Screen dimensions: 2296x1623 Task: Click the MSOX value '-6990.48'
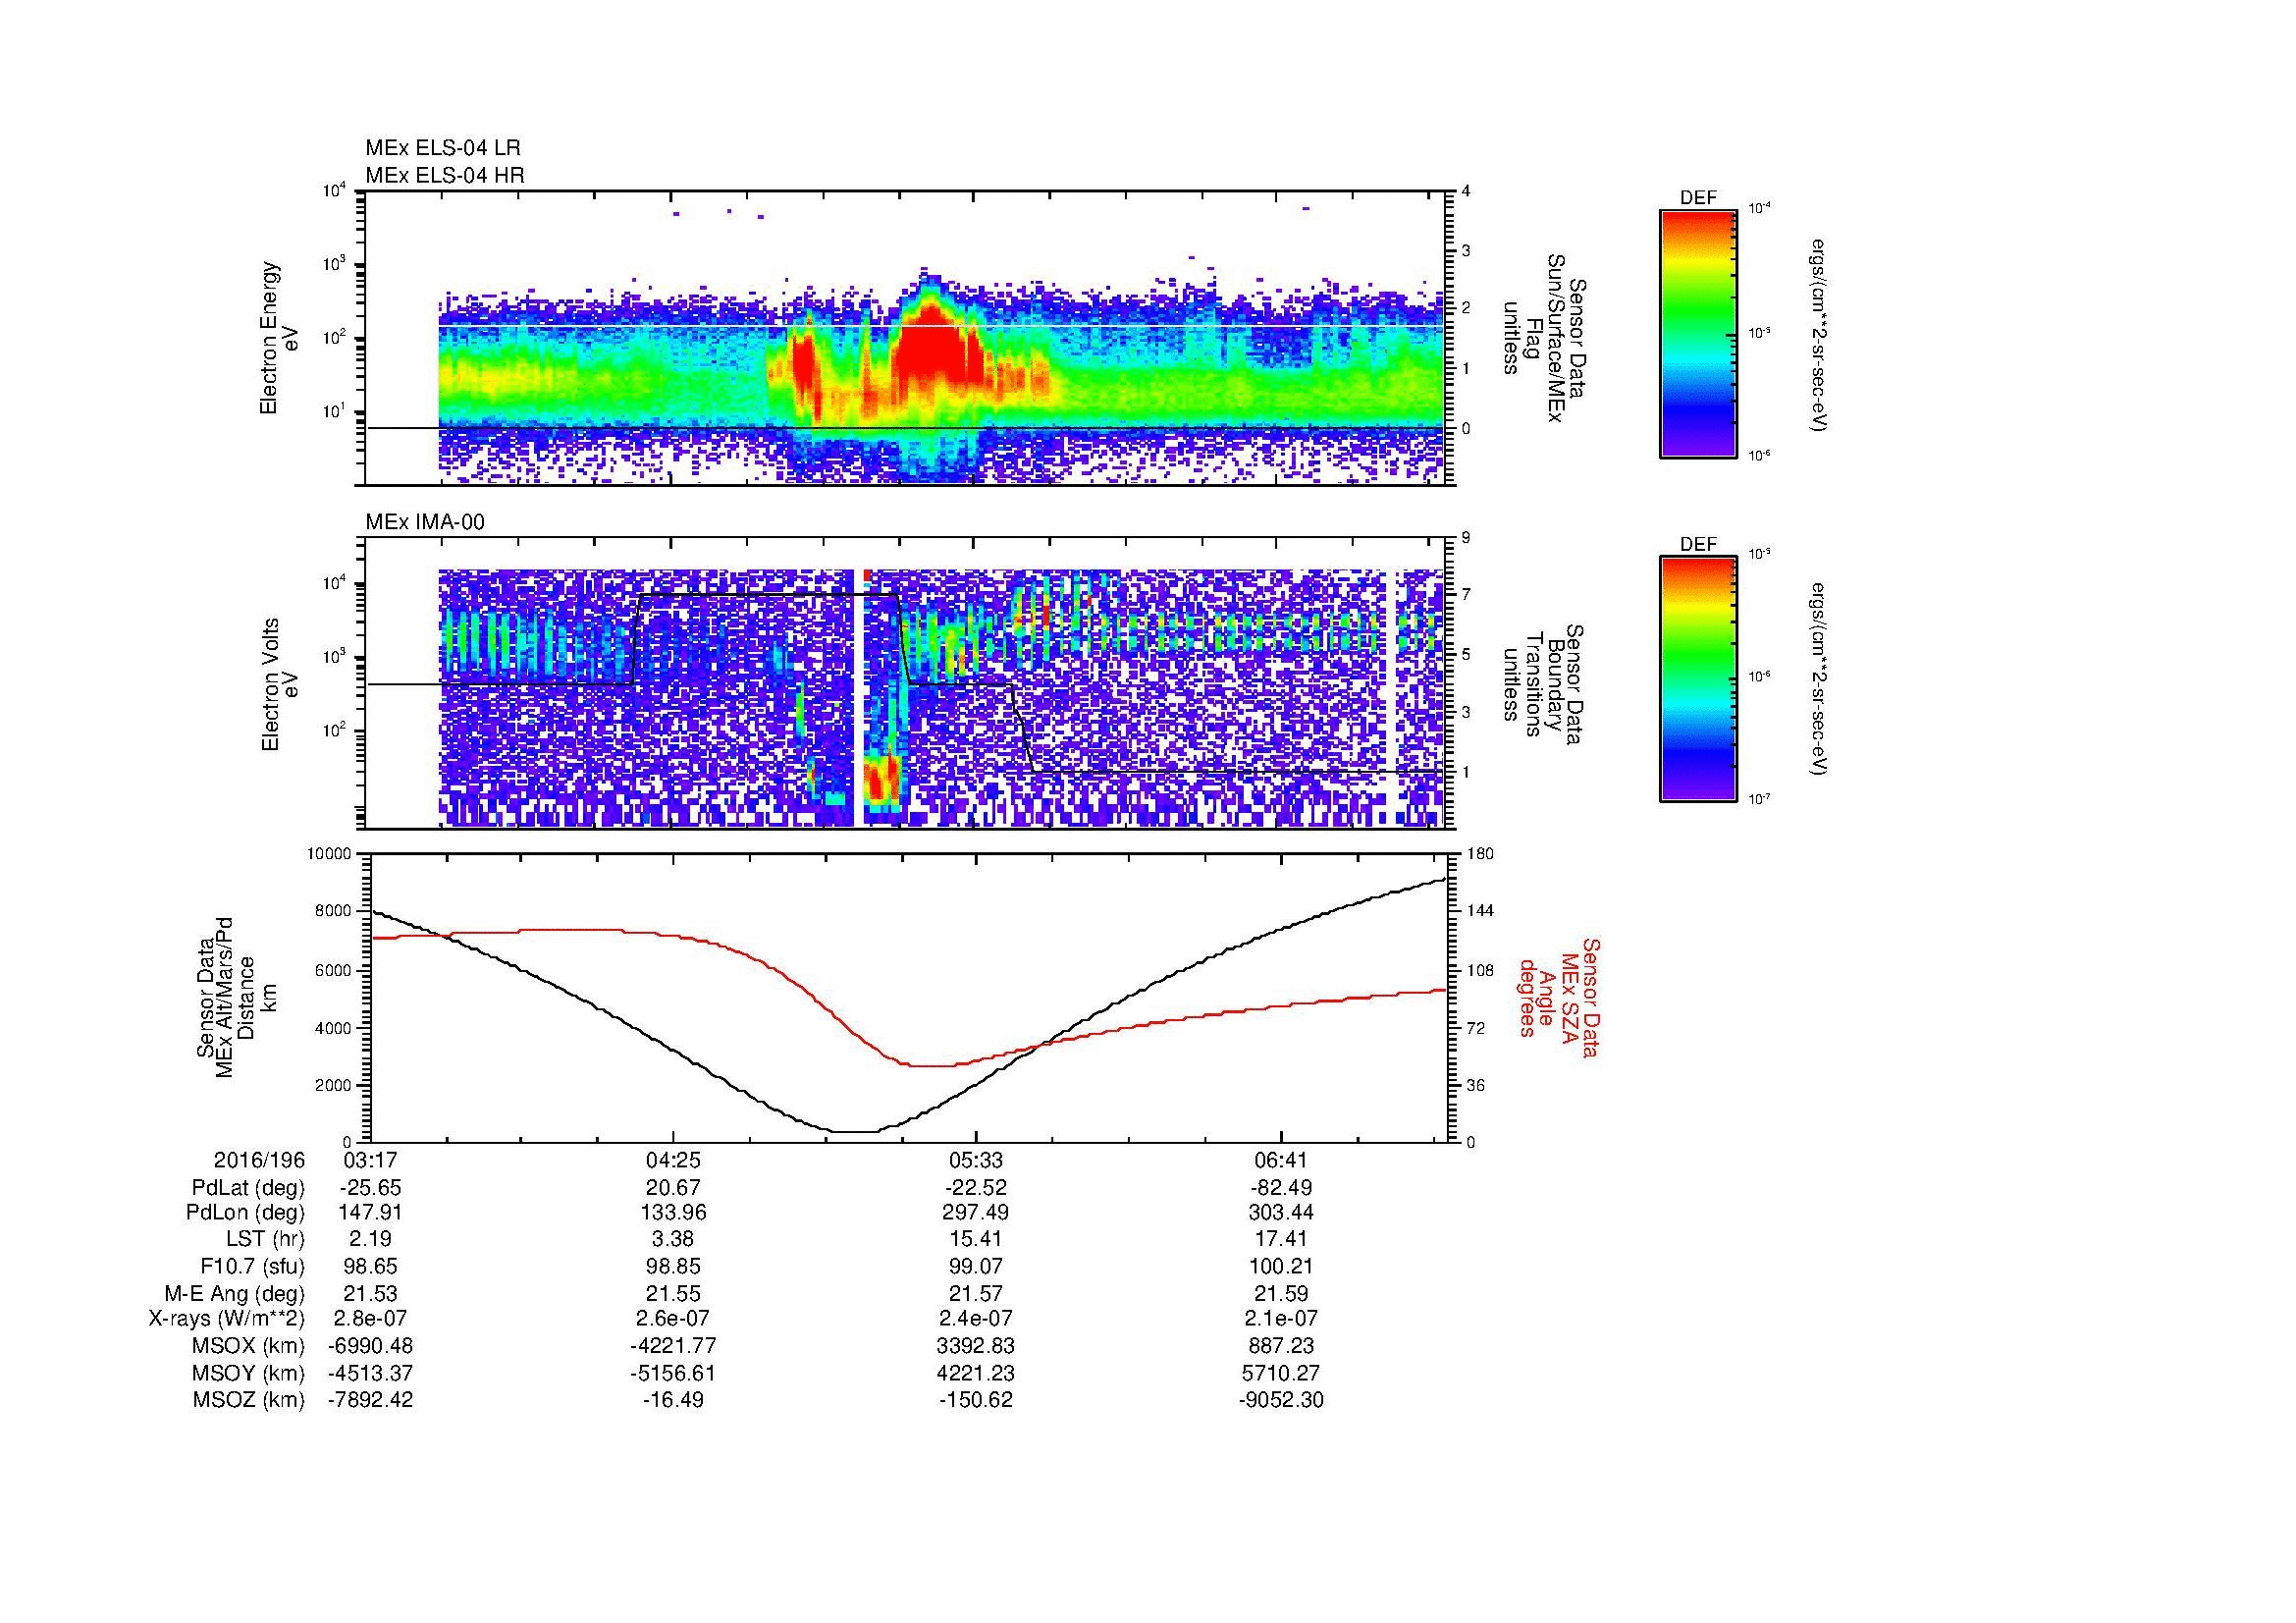click(371, 1346)
